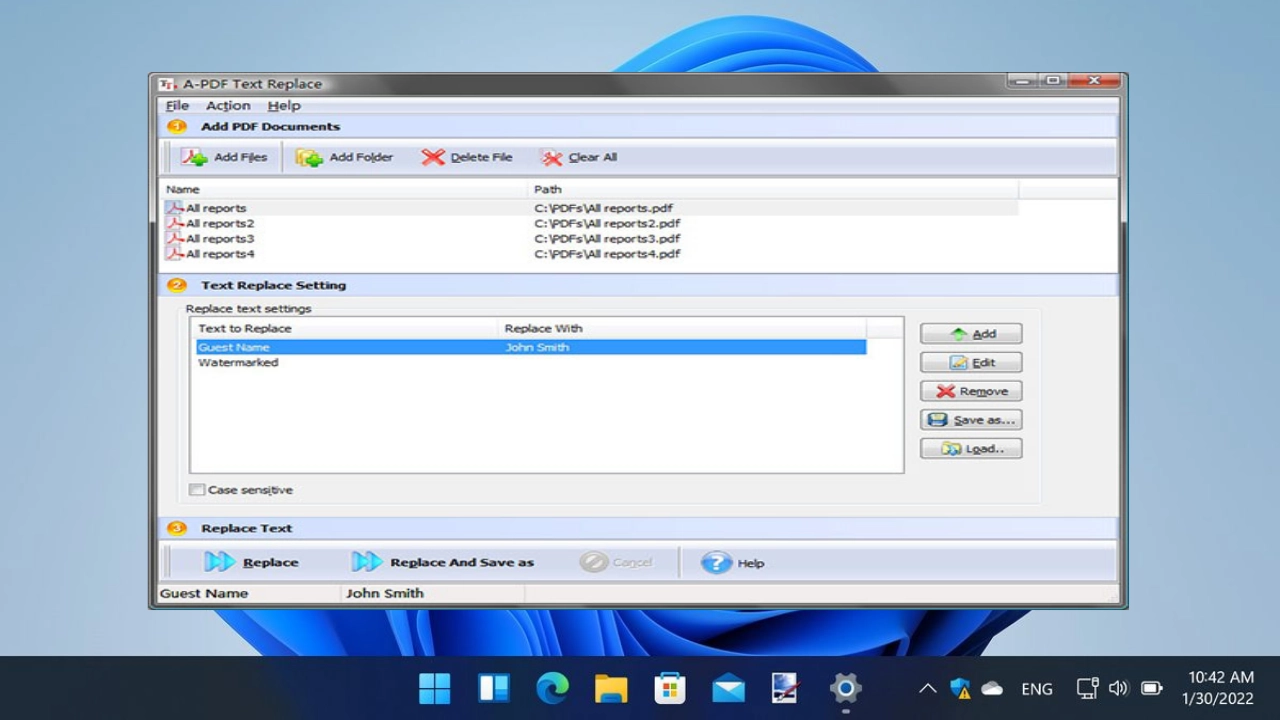Select the PDF icon of All reports2
The width and height of the screenshot is (1280, 720).
click(175, 223)
